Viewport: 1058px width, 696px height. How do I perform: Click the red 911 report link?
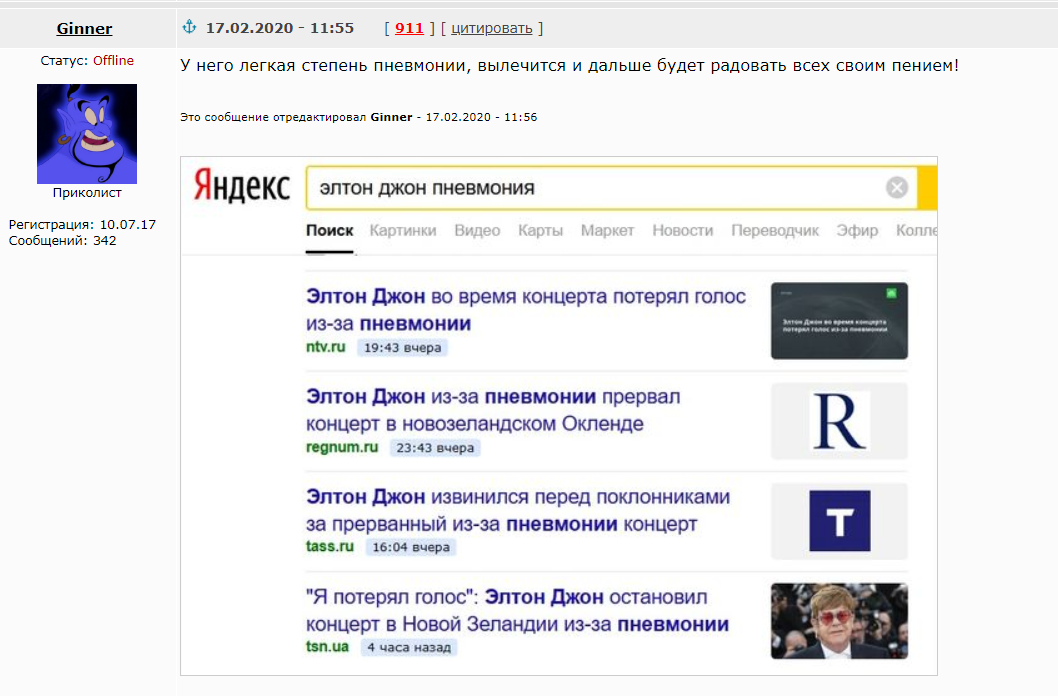coord(409,28)
